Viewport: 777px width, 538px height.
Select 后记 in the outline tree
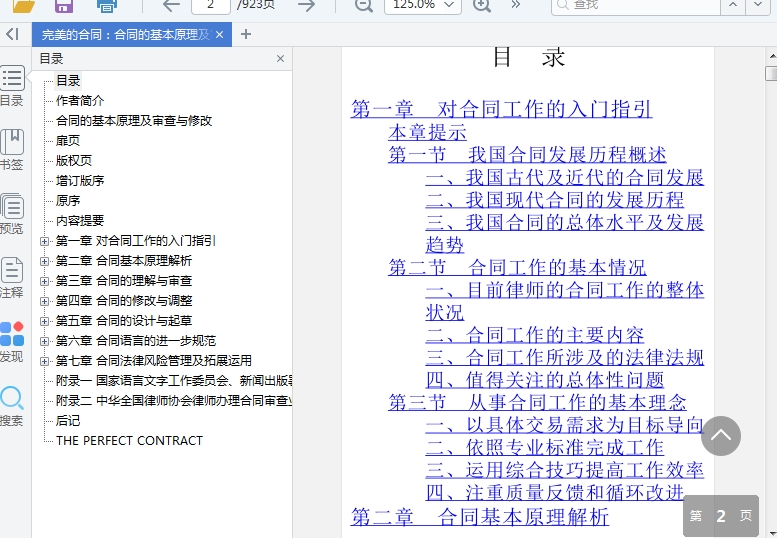pyautogui.click(x=68, y=421)
